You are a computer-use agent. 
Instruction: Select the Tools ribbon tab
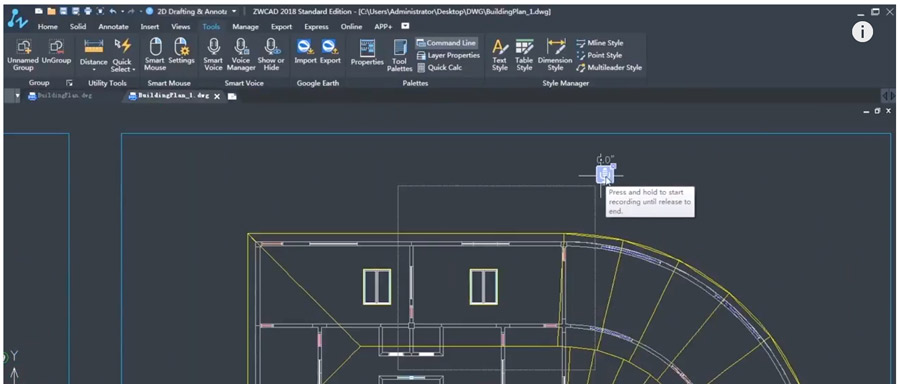pos(211,27)
